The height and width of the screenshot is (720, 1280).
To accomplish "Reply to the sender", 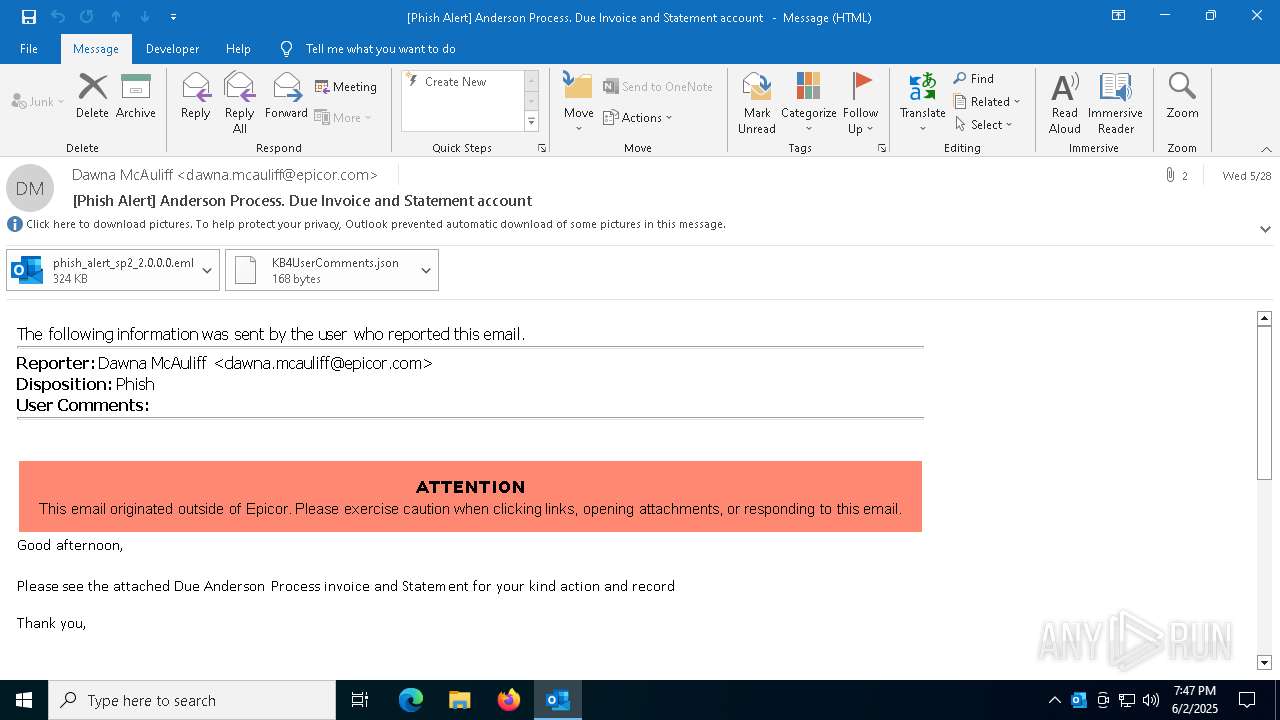I will pyautogui.click(x=196, y=95).
